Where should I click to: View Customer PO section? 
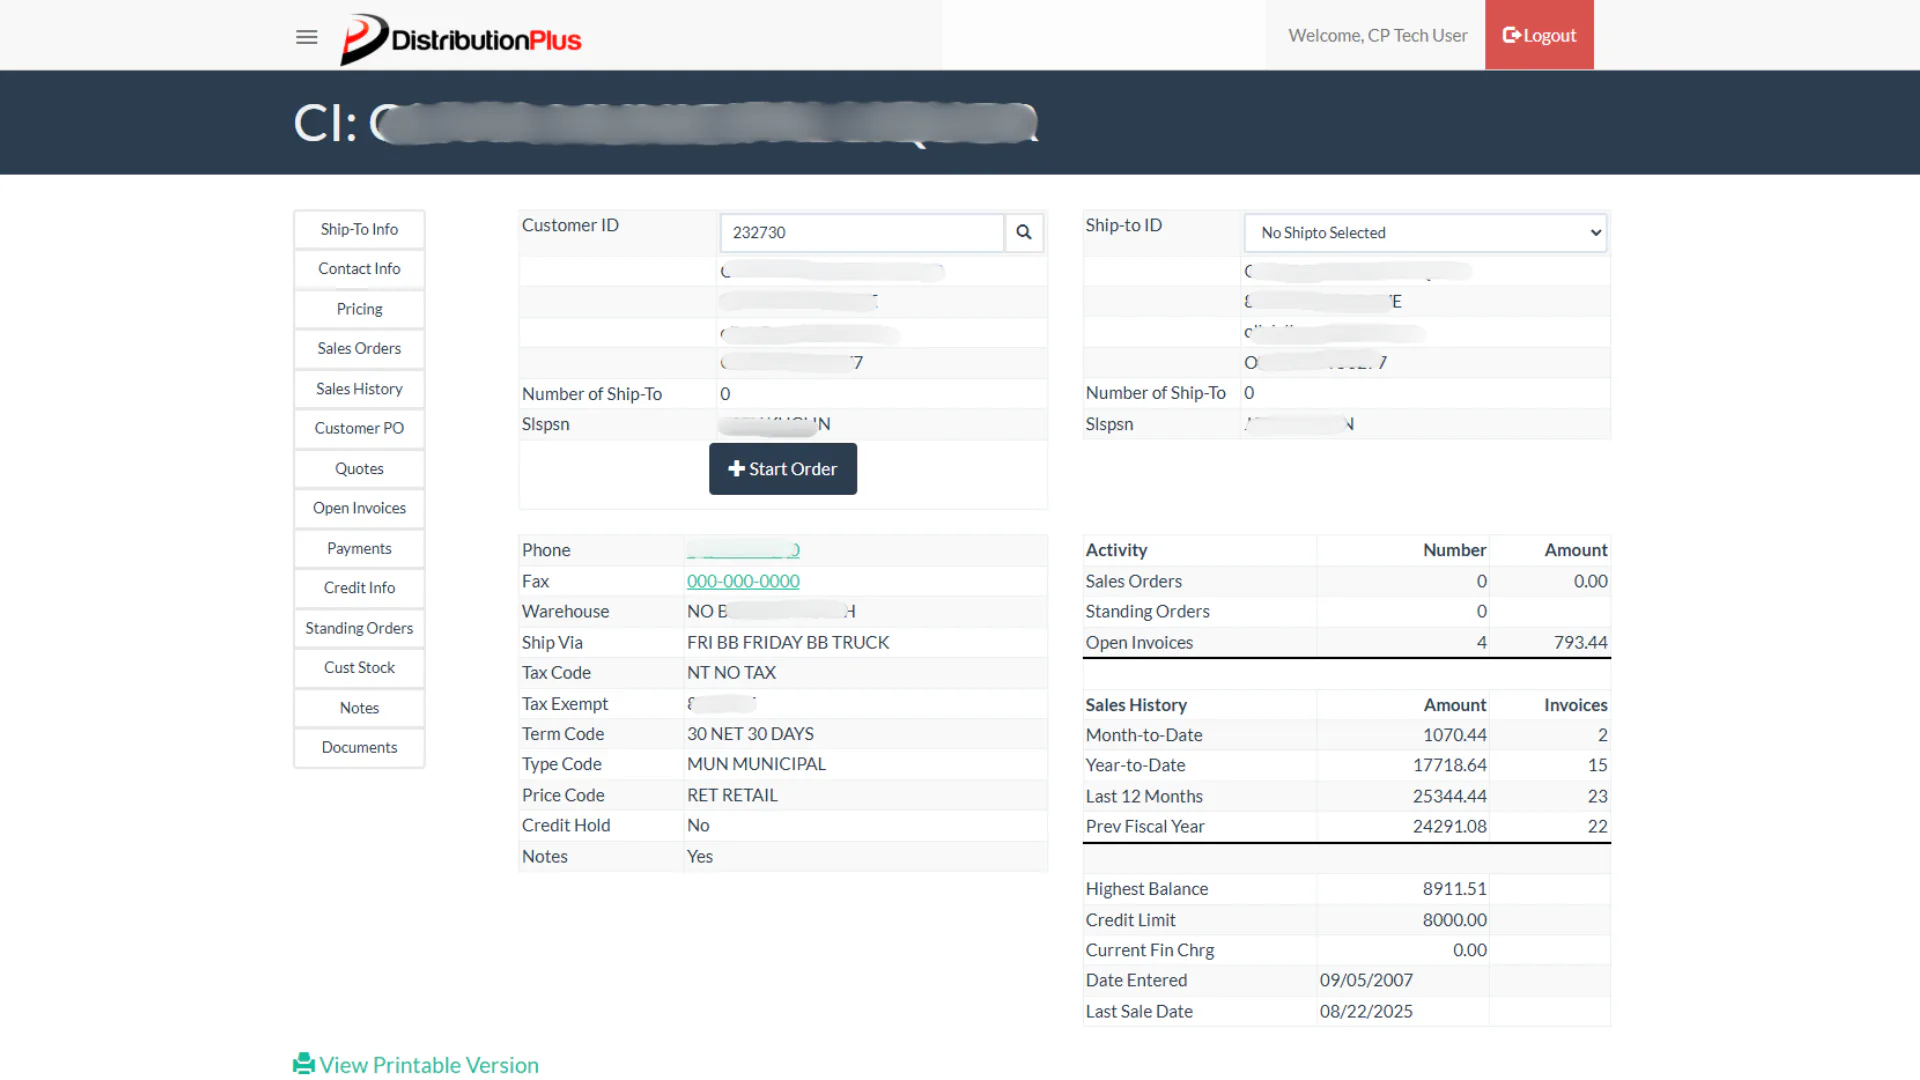pos(359,428)
